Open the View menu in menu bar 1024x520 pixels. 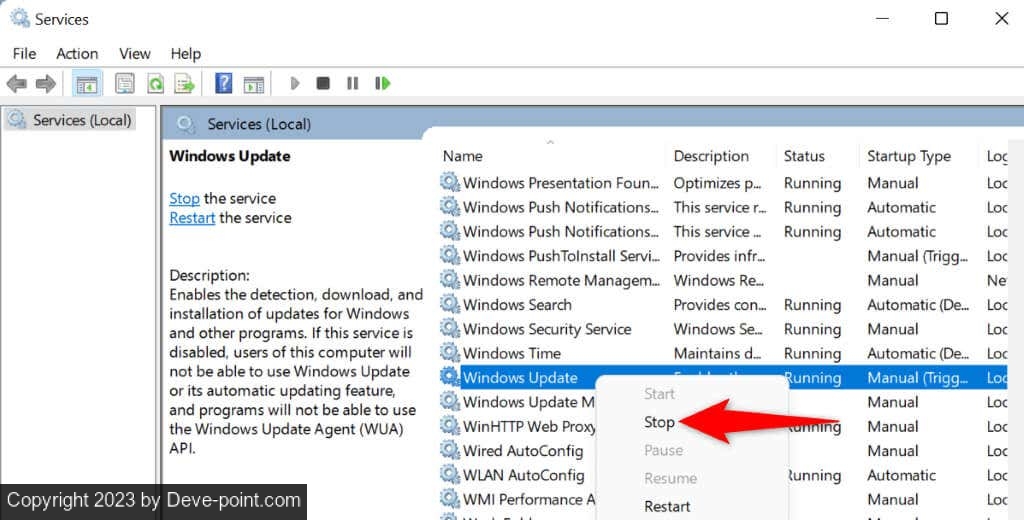point(134,53)
